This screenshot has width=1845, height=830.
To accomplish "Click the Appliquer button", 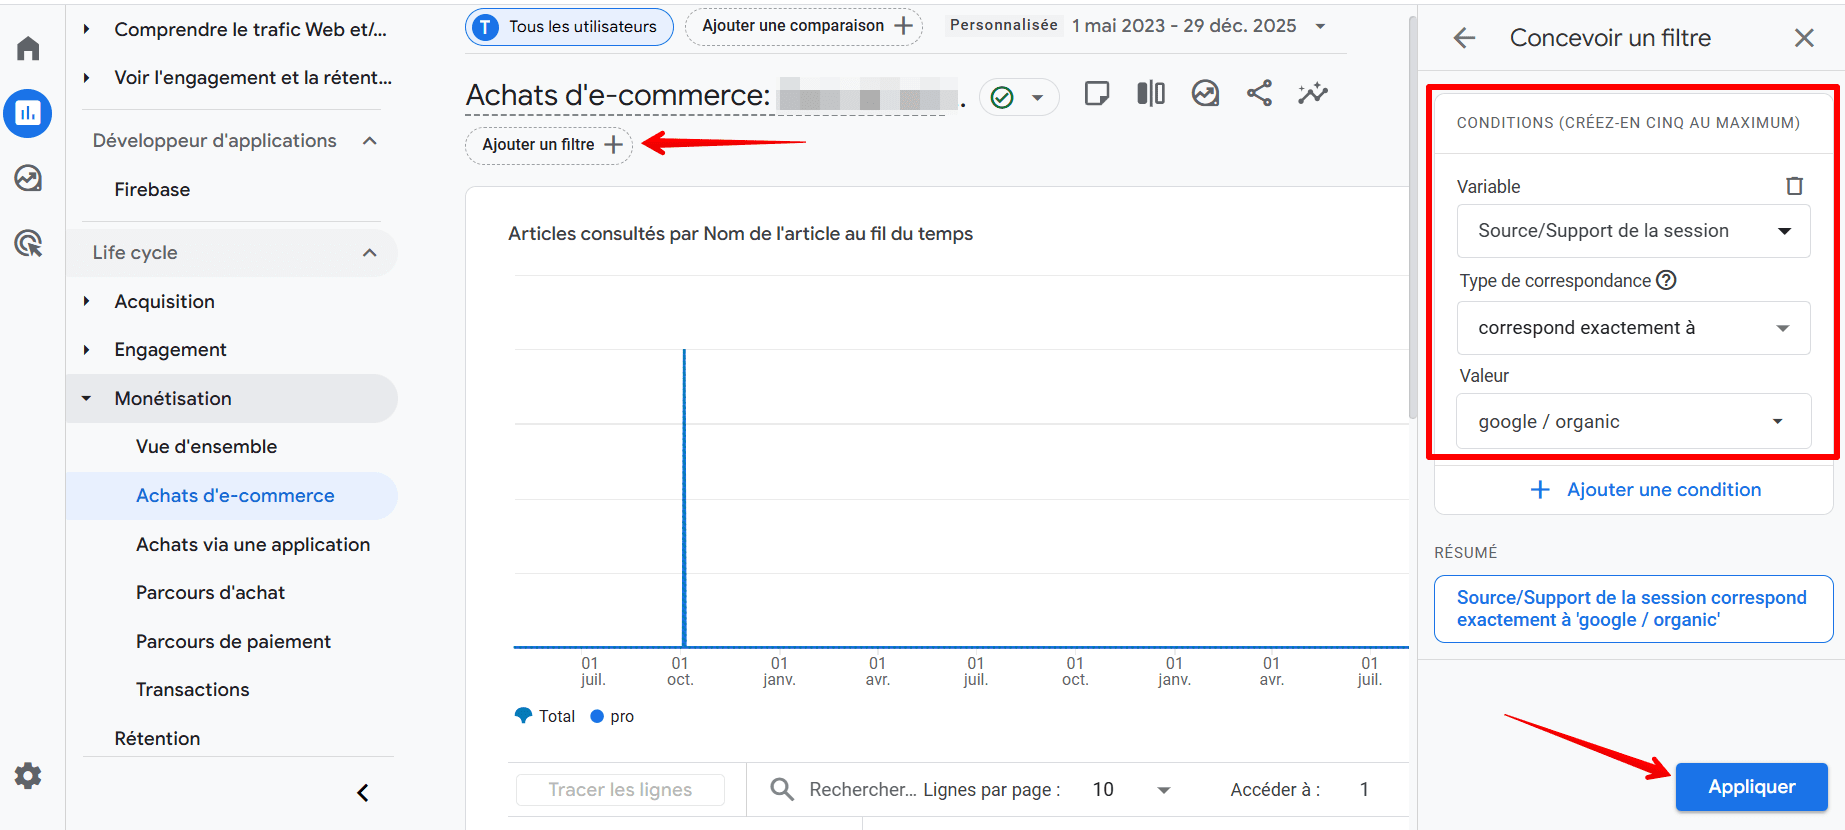I will point(1750,787).
